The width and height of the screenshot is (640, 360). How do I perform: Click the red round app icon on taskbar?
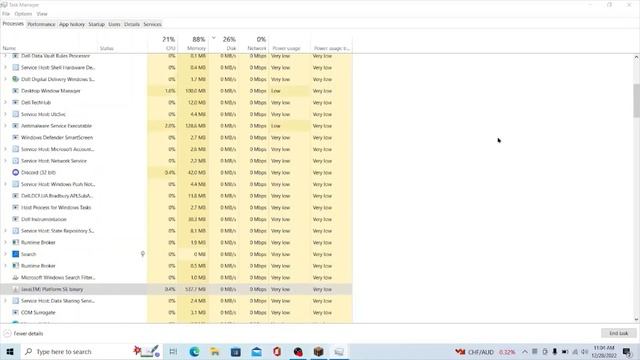pos(298,351)
